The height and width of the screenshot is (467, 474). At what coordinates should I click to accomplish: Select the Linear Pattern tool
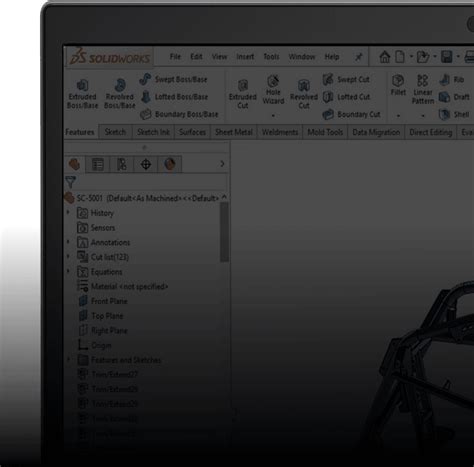(x=423, y=89)
